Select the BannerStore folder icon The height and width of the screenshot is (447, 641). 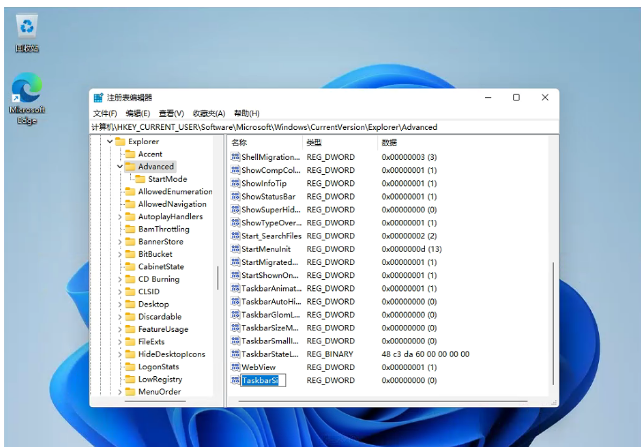pyautogui.click(x=129, y=242)
